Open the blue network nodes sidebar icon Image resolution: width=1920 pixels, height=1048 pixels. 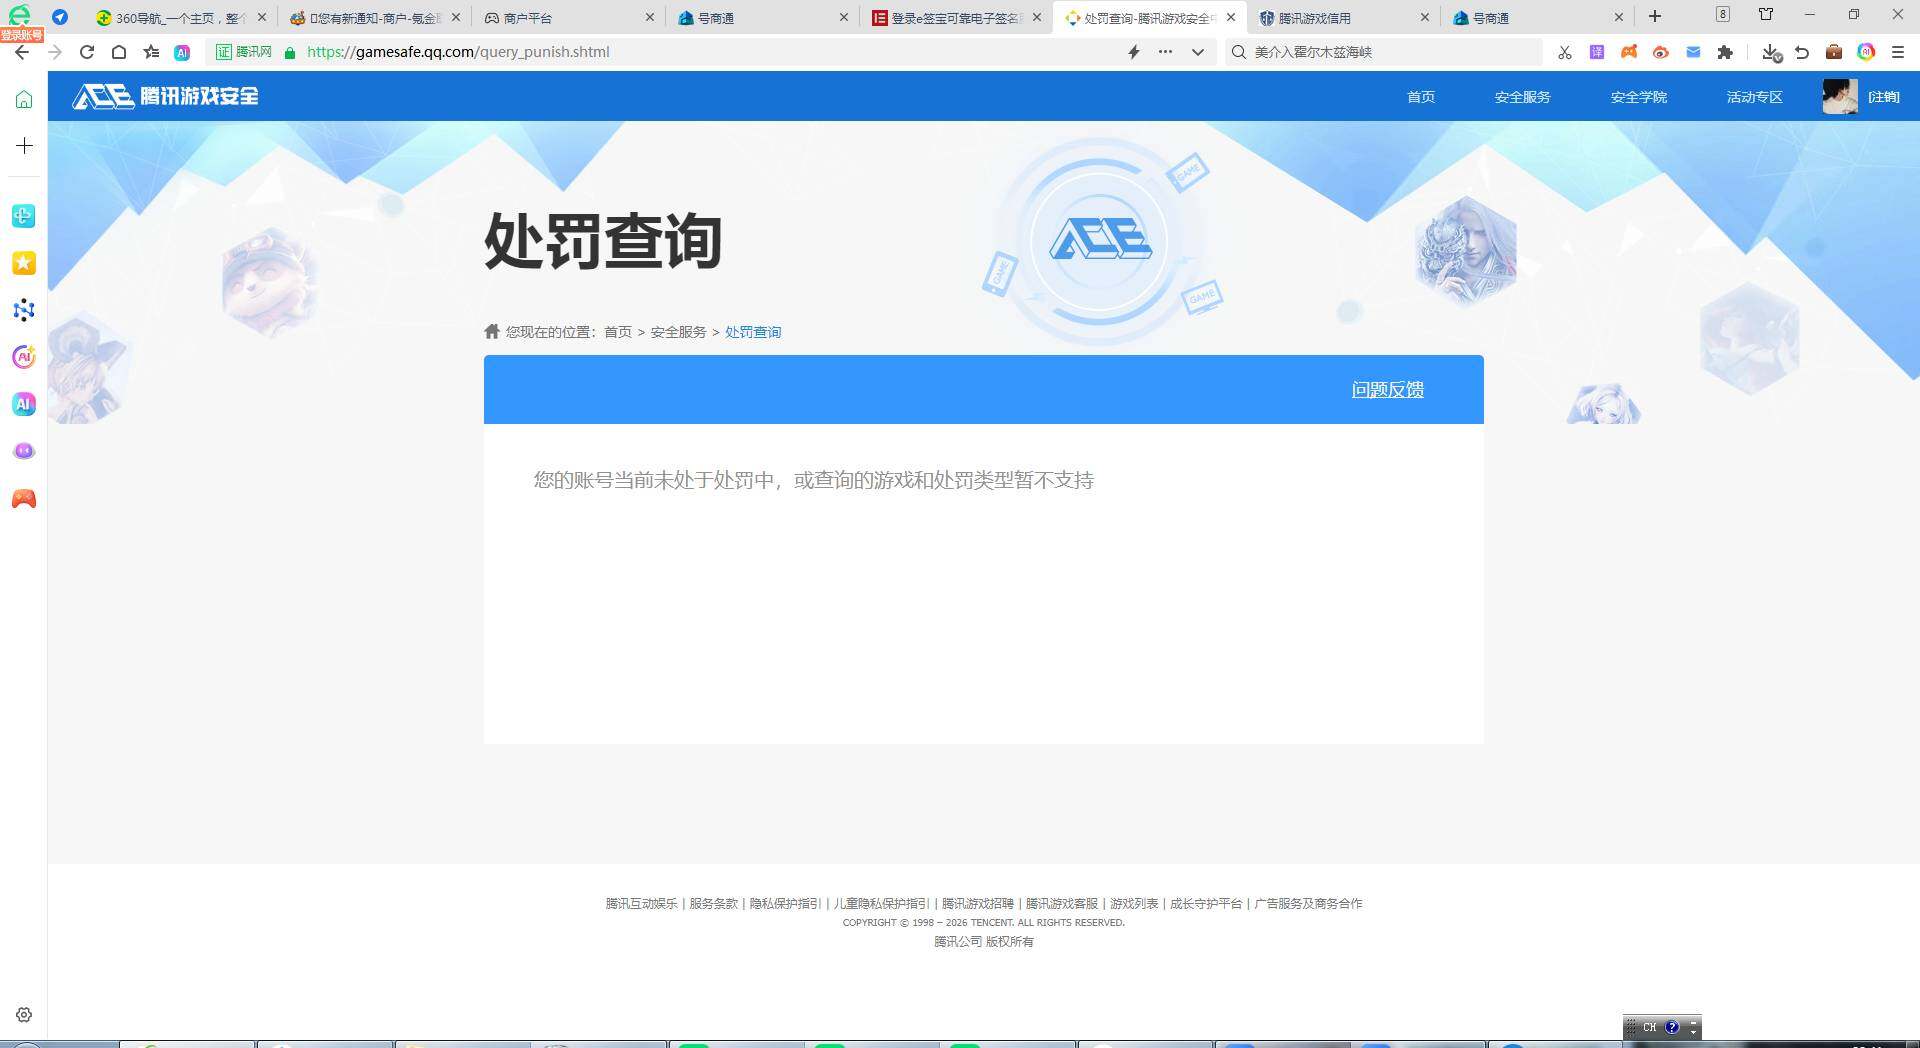click(24, 310)
